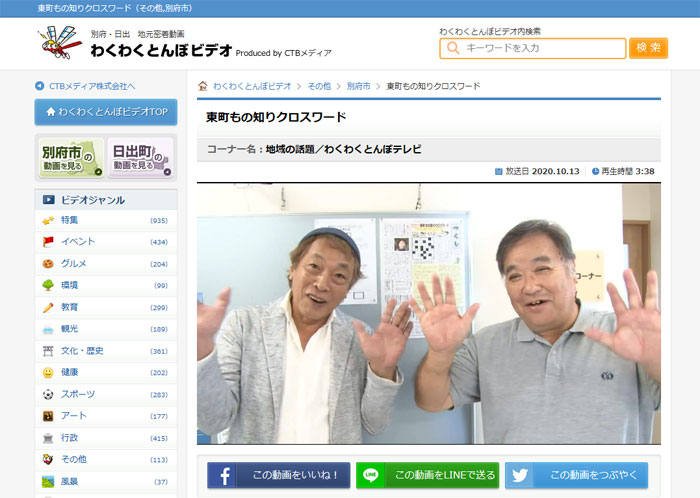Open グルメ genre in sidebar
This screenshot has height=498, width=700.
point(106,264)
